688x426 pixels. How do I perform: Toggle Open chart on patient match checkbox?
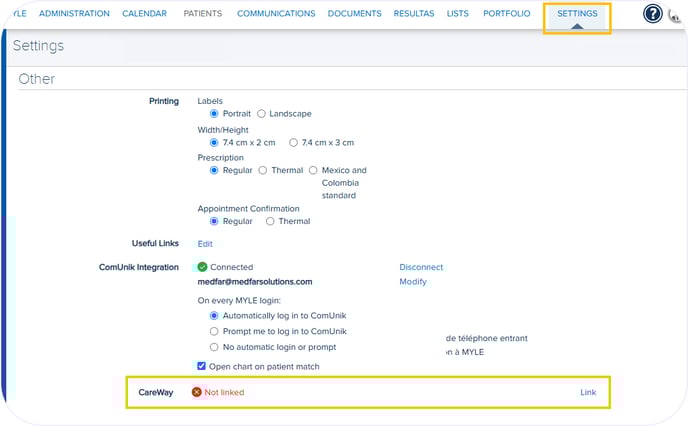[x=203, y=366]
